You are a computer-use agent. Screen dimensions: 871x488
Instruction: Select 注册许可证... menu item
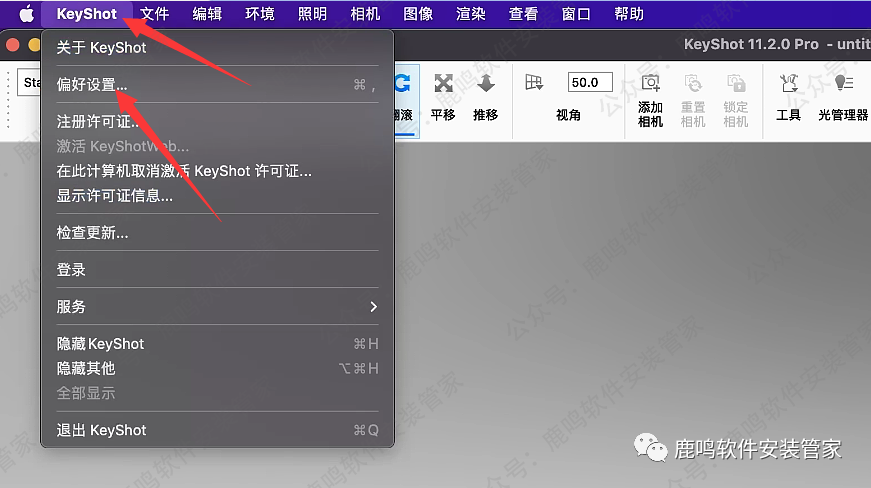click(100, 122)
